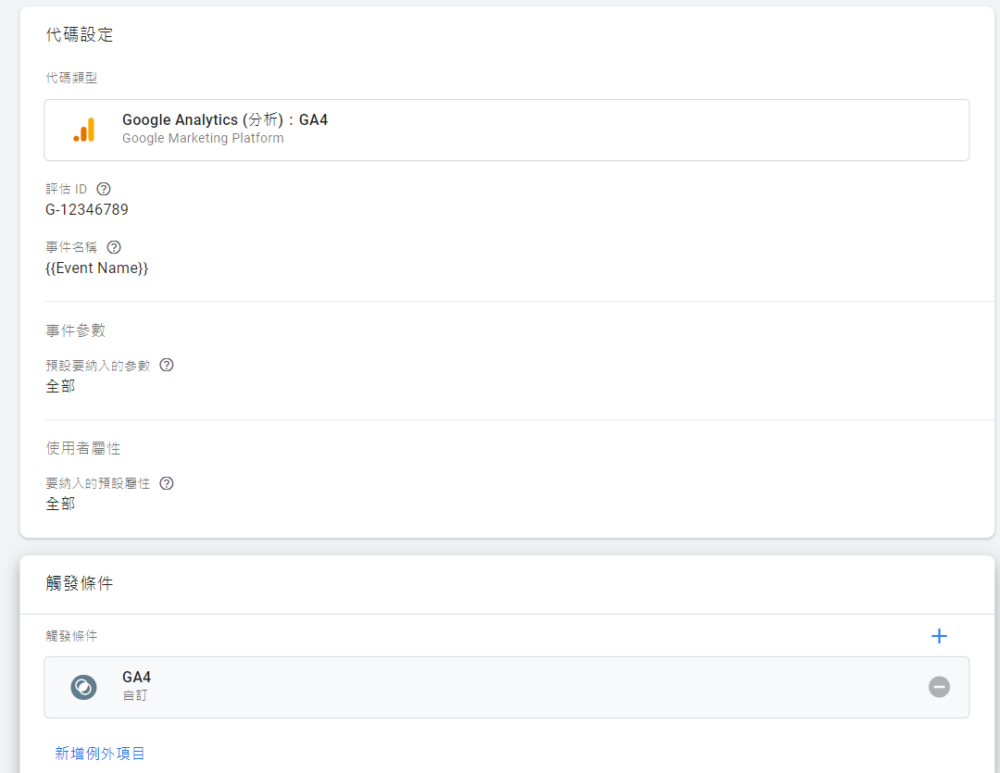This screenshot has height=773, width=1000.
Task: Click Google Marketing Platform subtitle text
Action: (x=203, y=138)
